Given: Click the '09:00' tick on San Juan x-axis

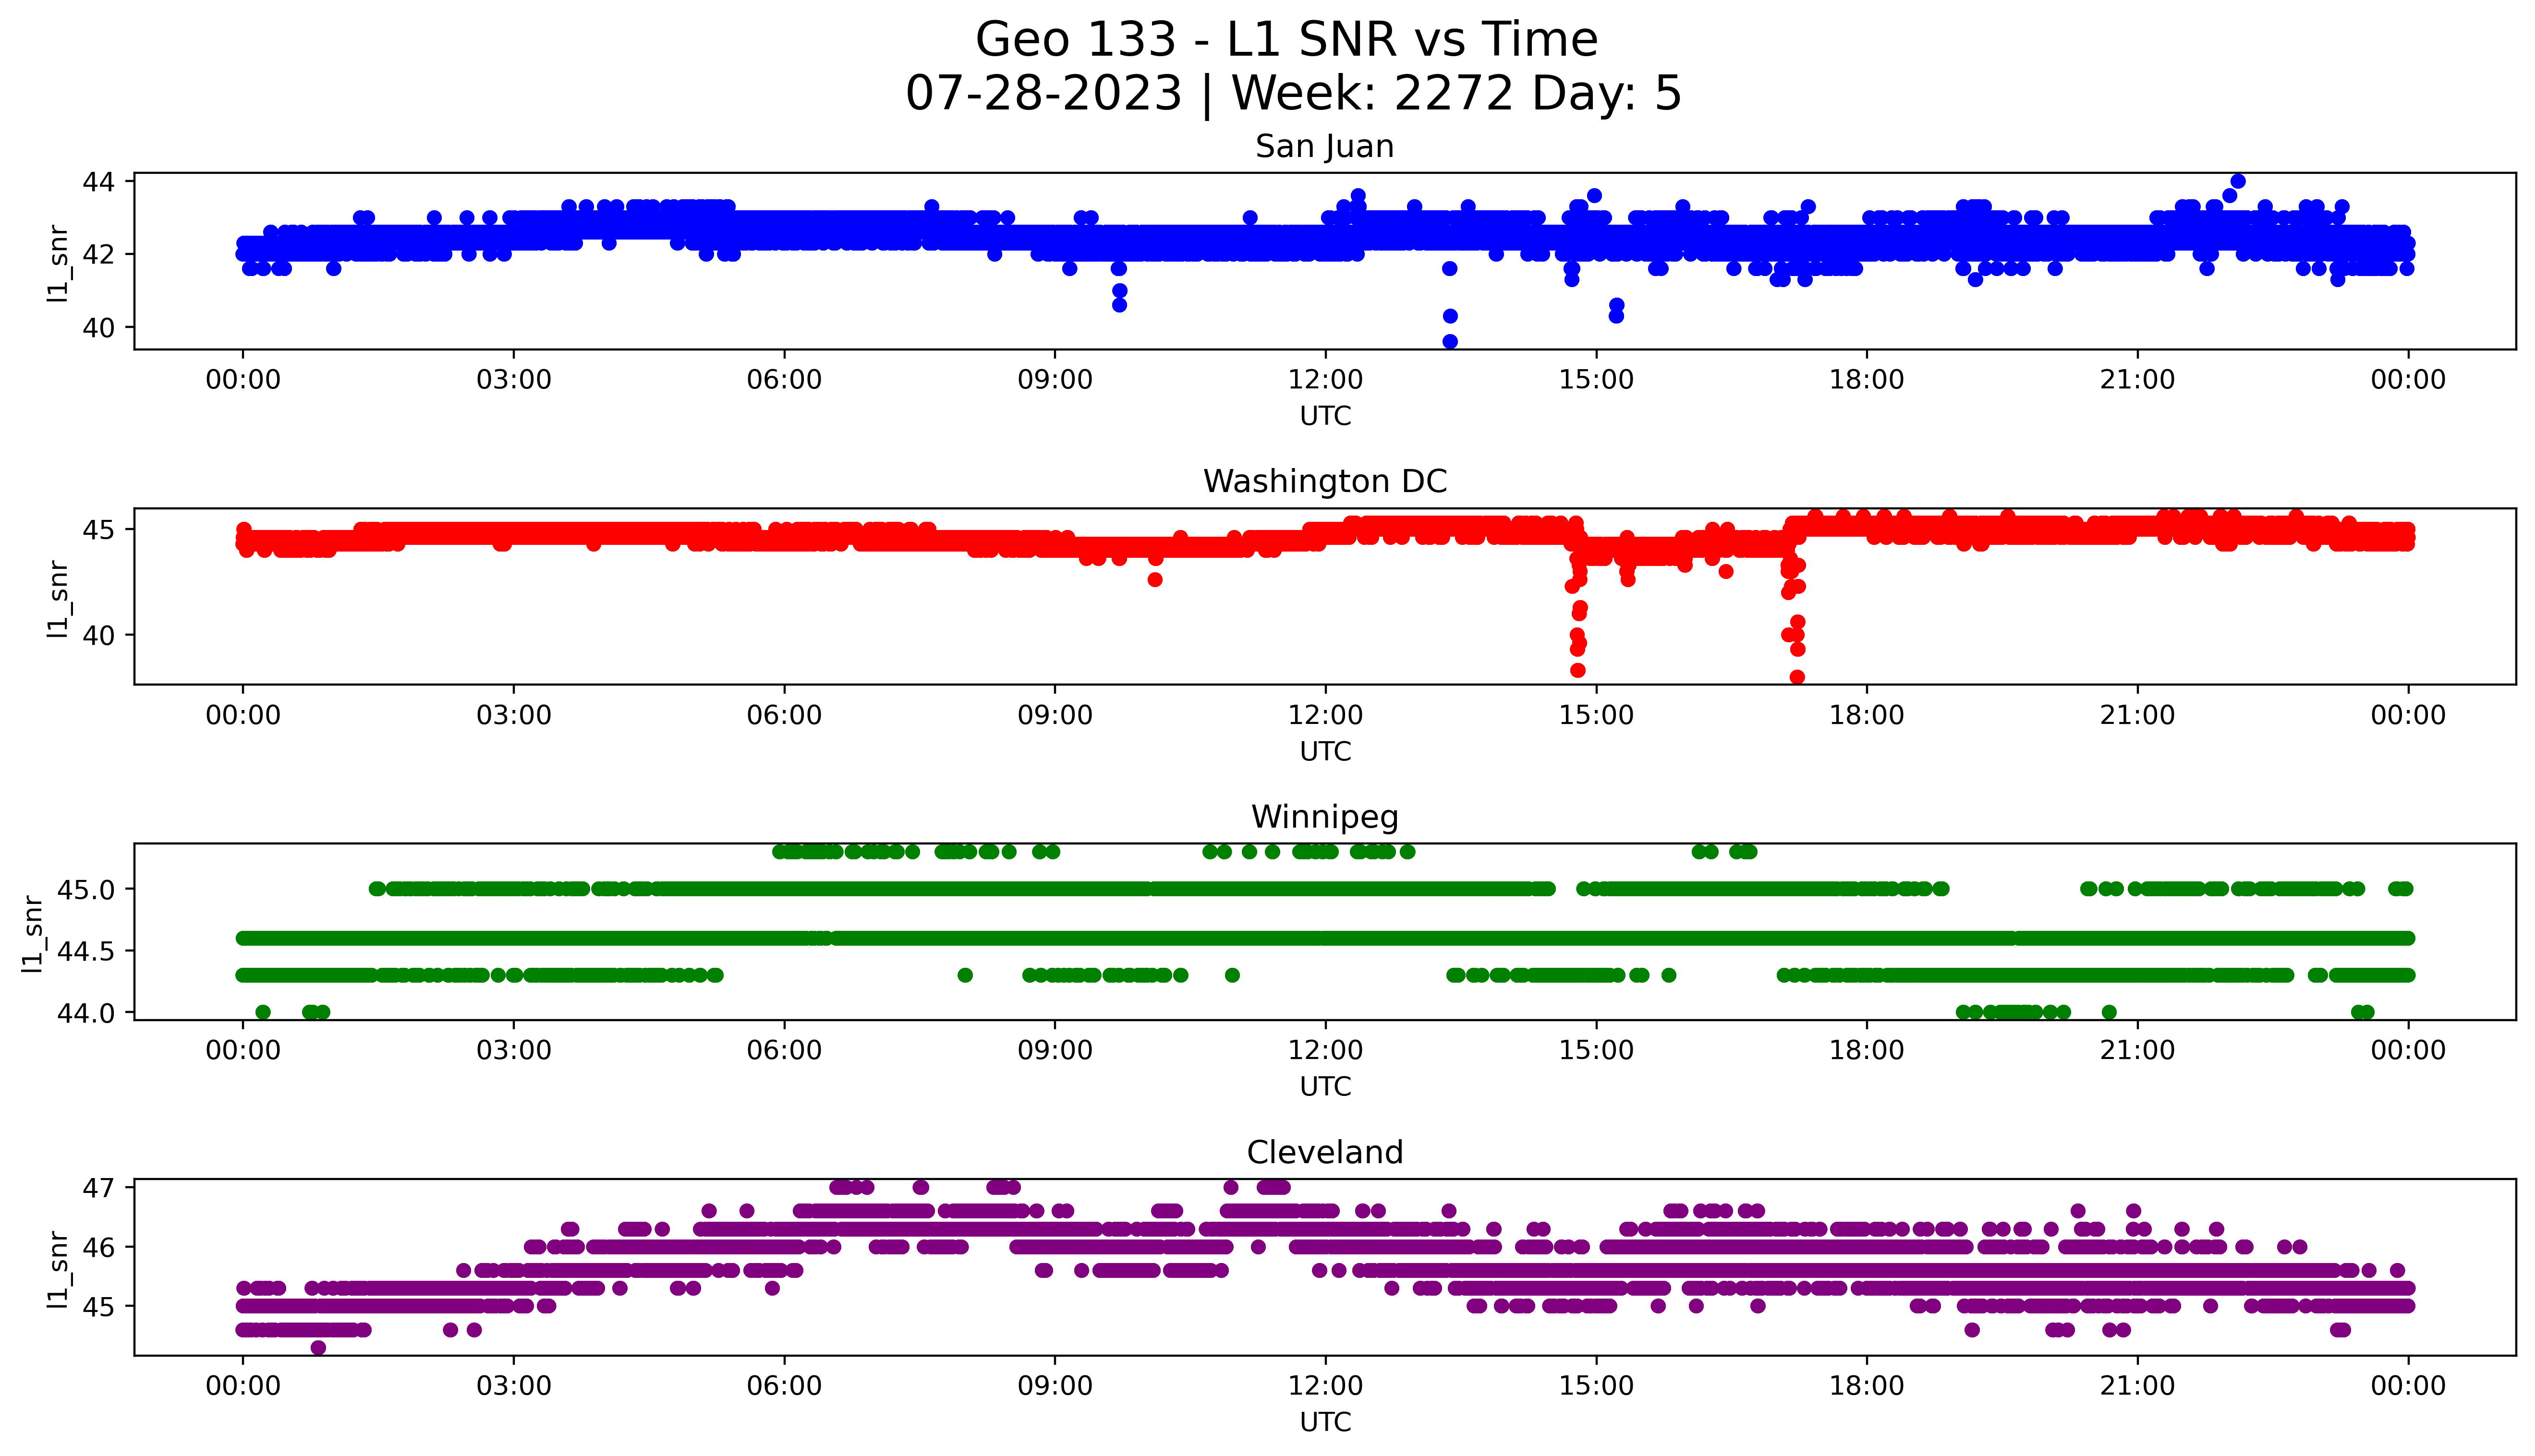Looking at the screenshot, I should coord(1055,380).
